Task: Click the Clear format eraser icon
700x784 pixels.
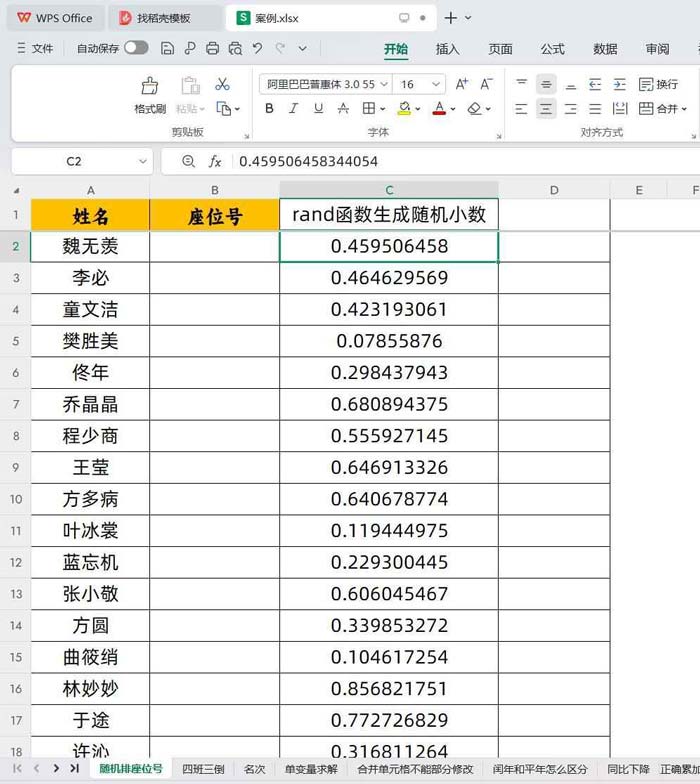Action: coord(474,108)
